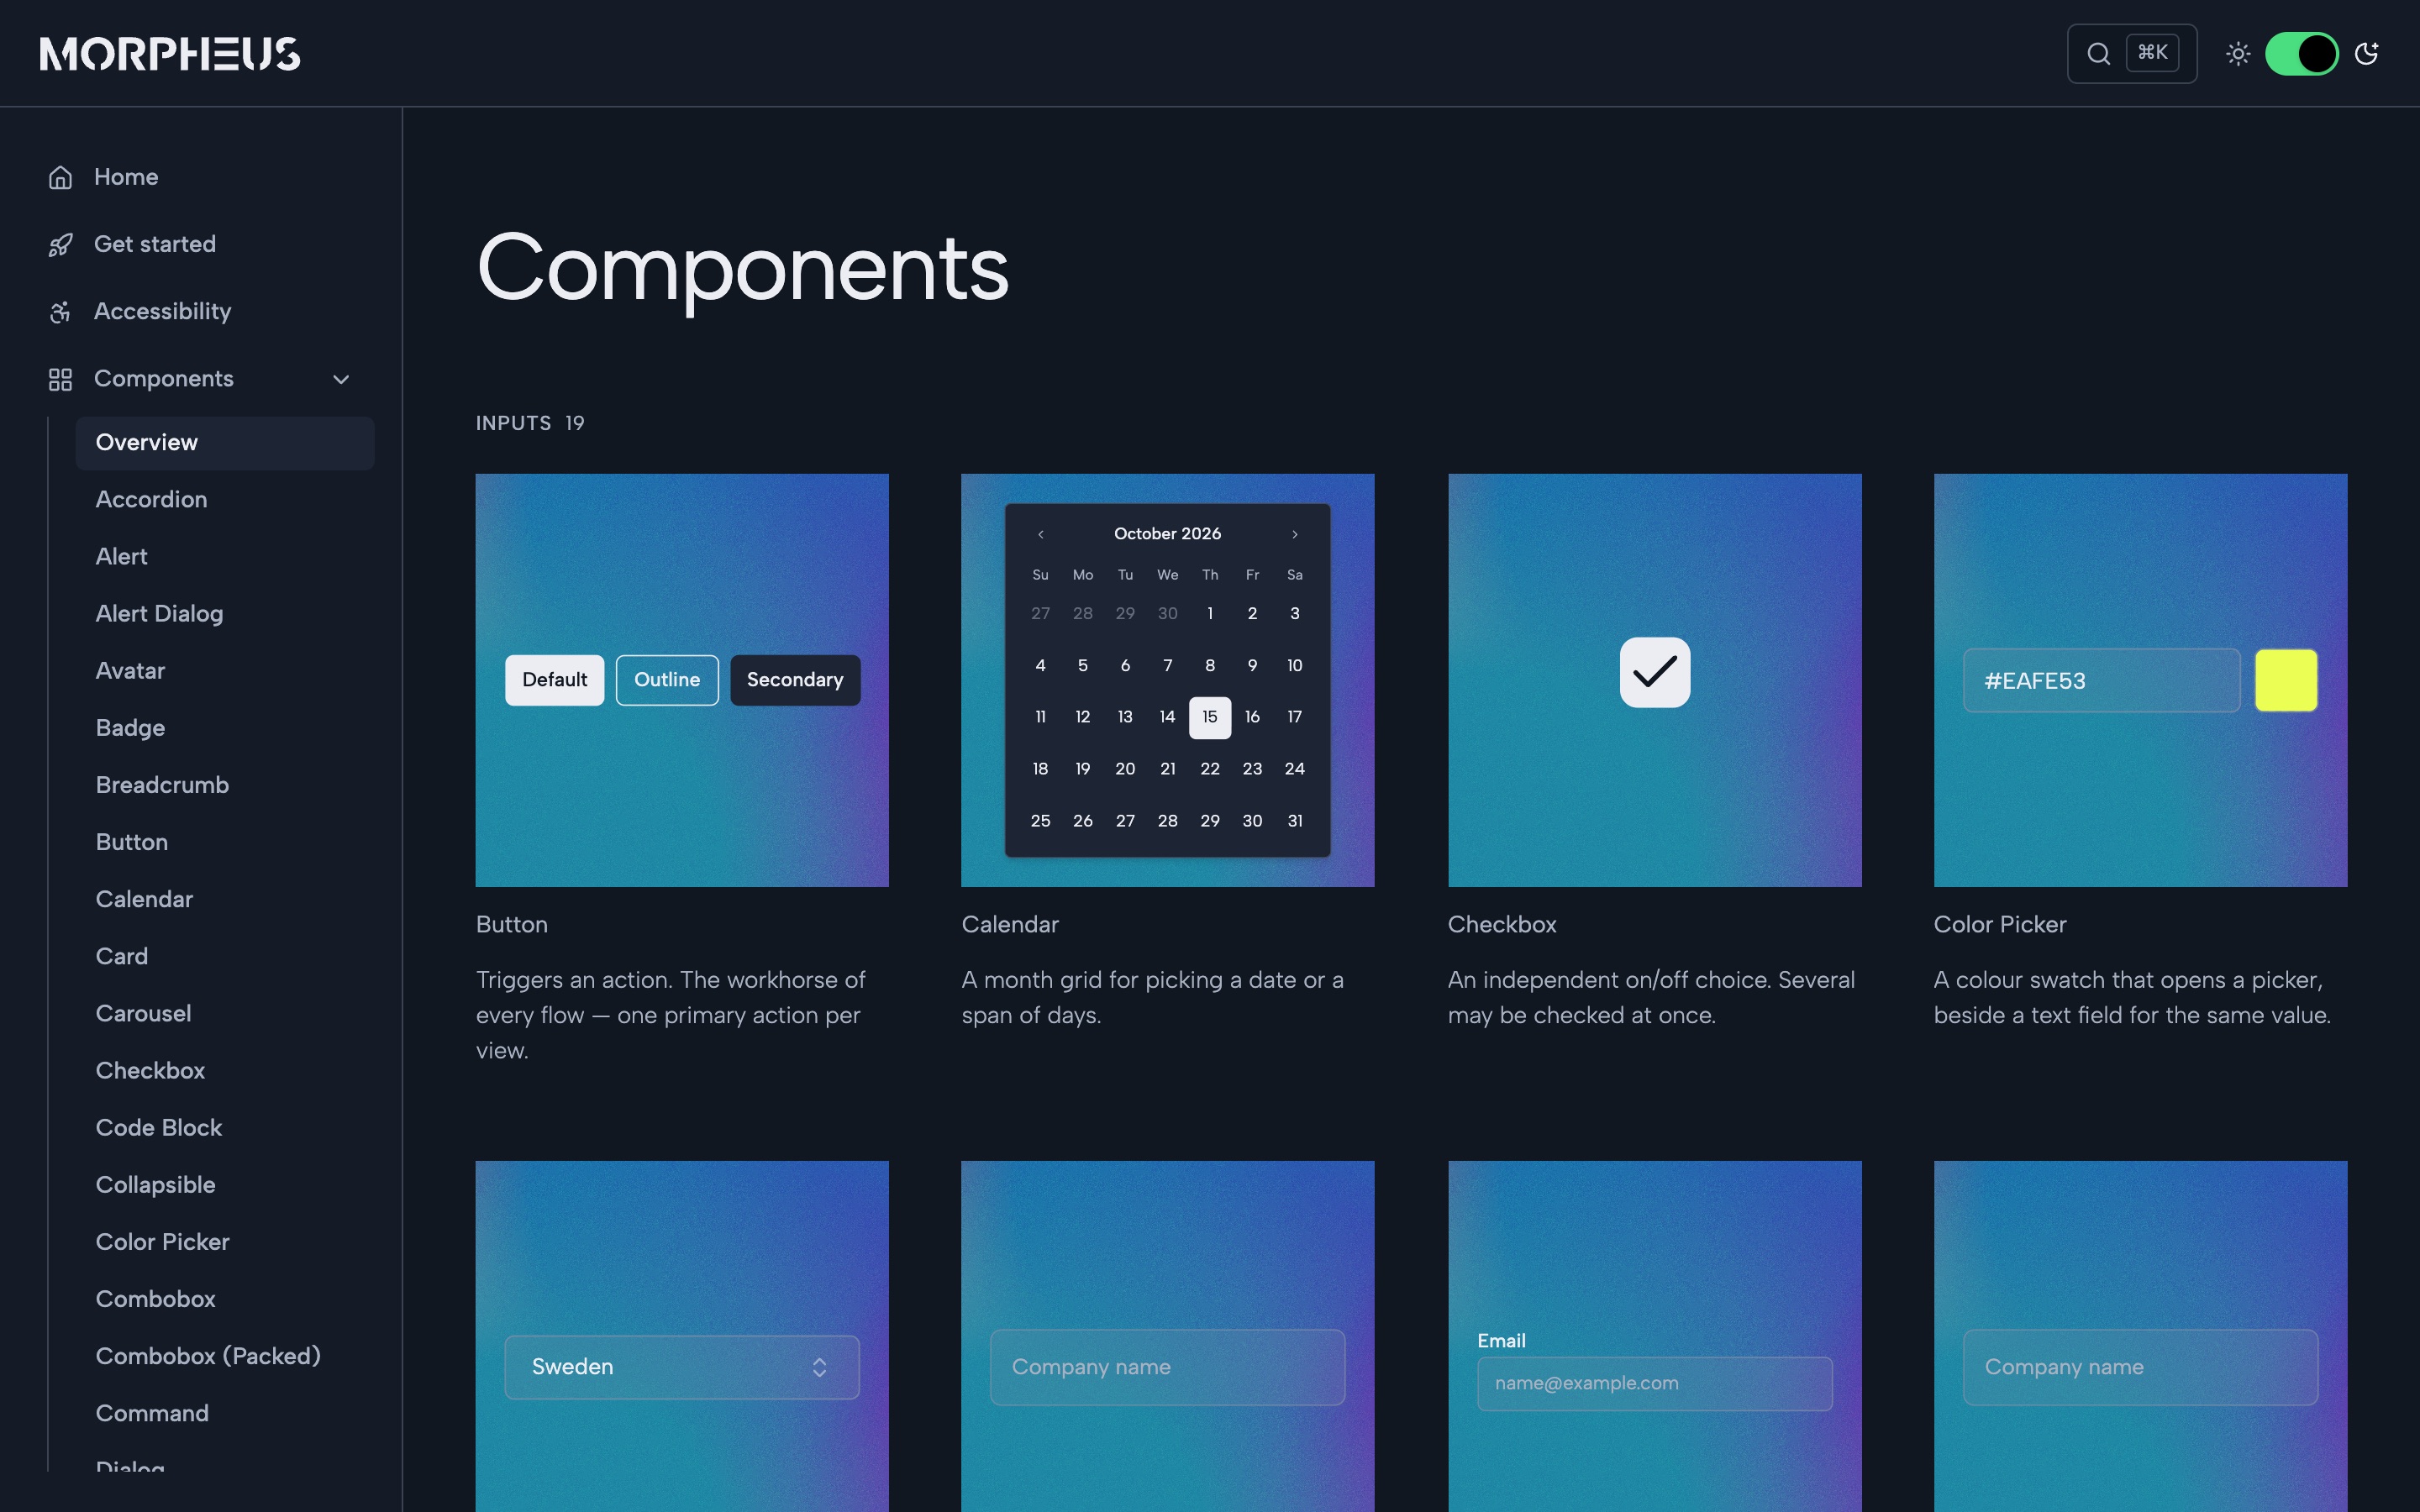Open the Calendar card title
This screenshot has width=2420, height=1512.
[1010, 925]
